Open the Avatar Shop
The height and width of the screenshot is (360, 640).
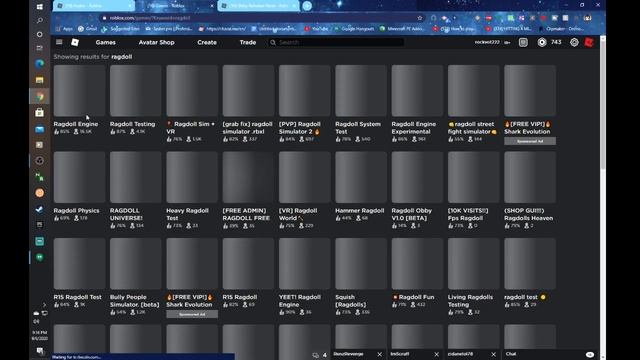coord(156,42)
